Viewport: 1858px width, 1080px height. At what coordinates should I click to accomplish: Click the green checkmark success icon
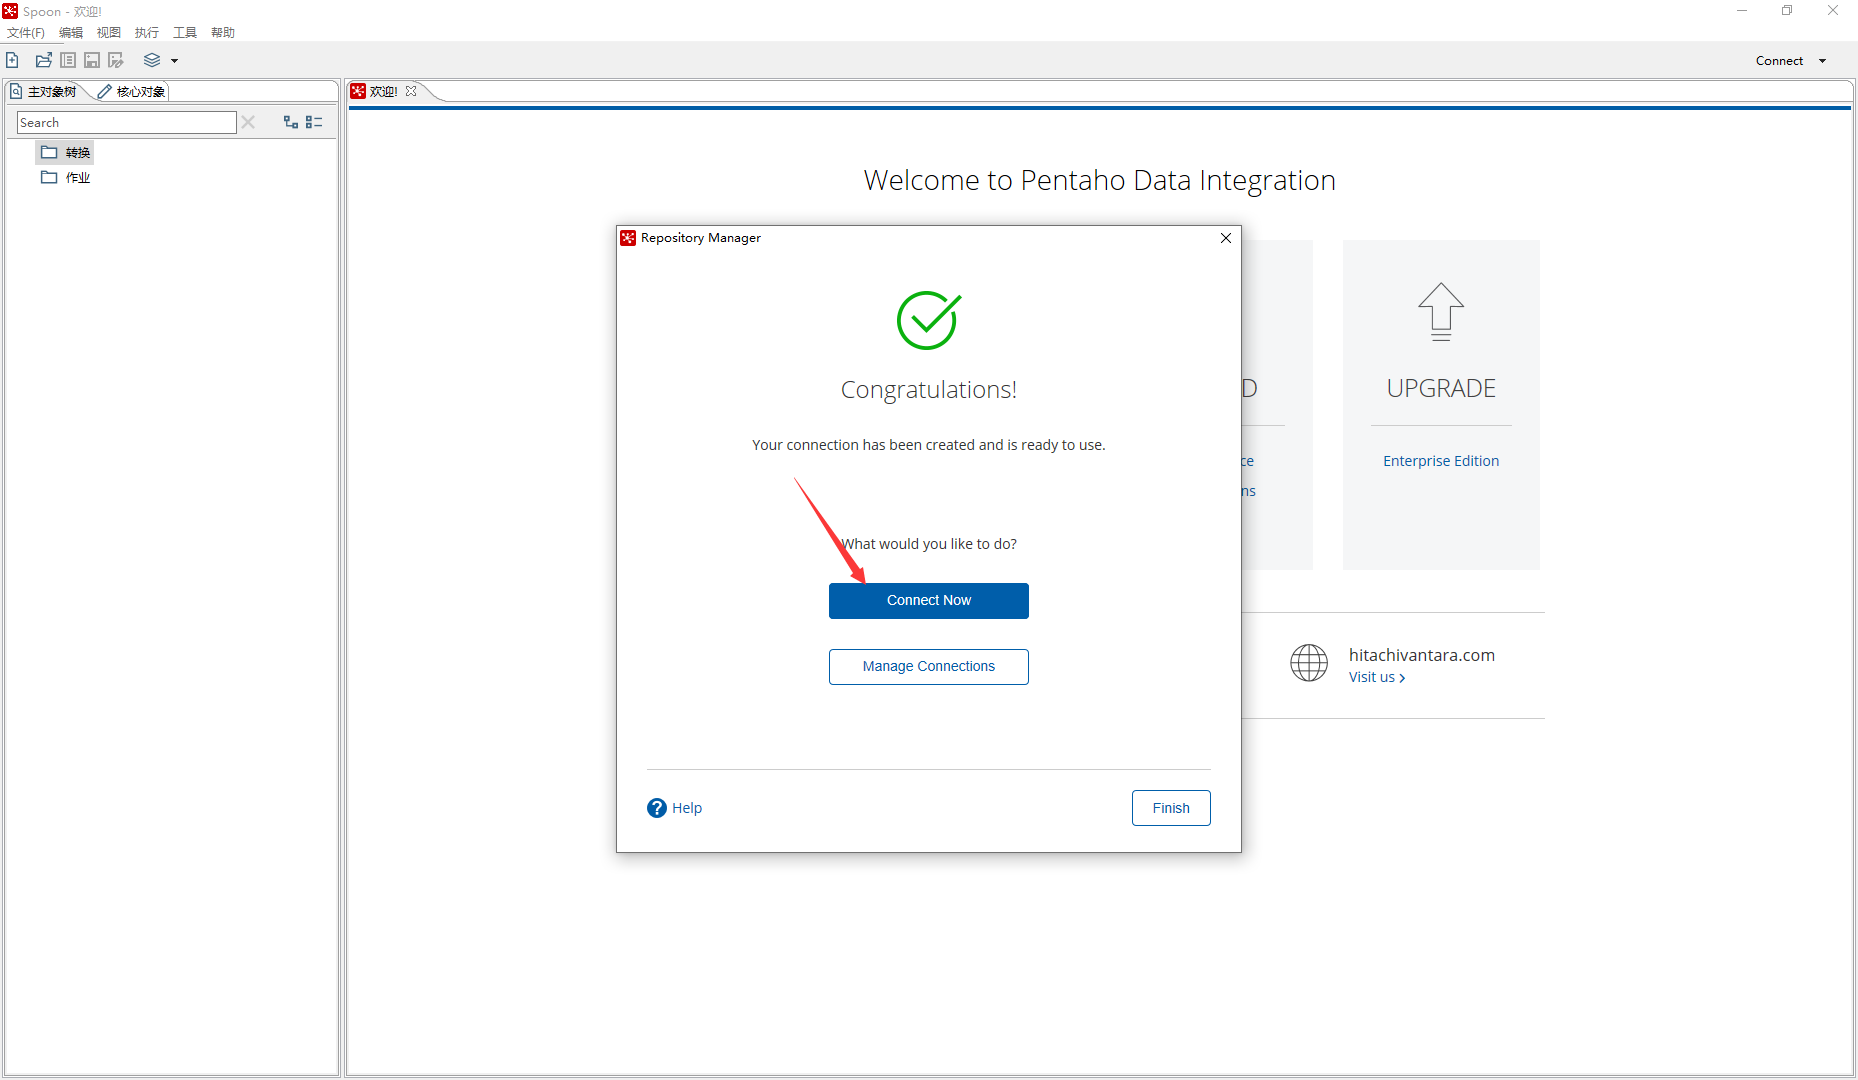point(929,320)
